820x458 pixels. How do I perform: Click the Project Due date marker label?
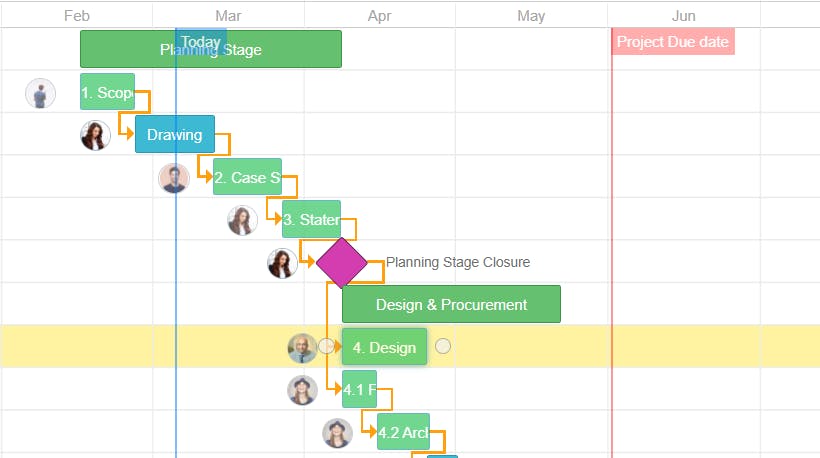tap(672, 42)
